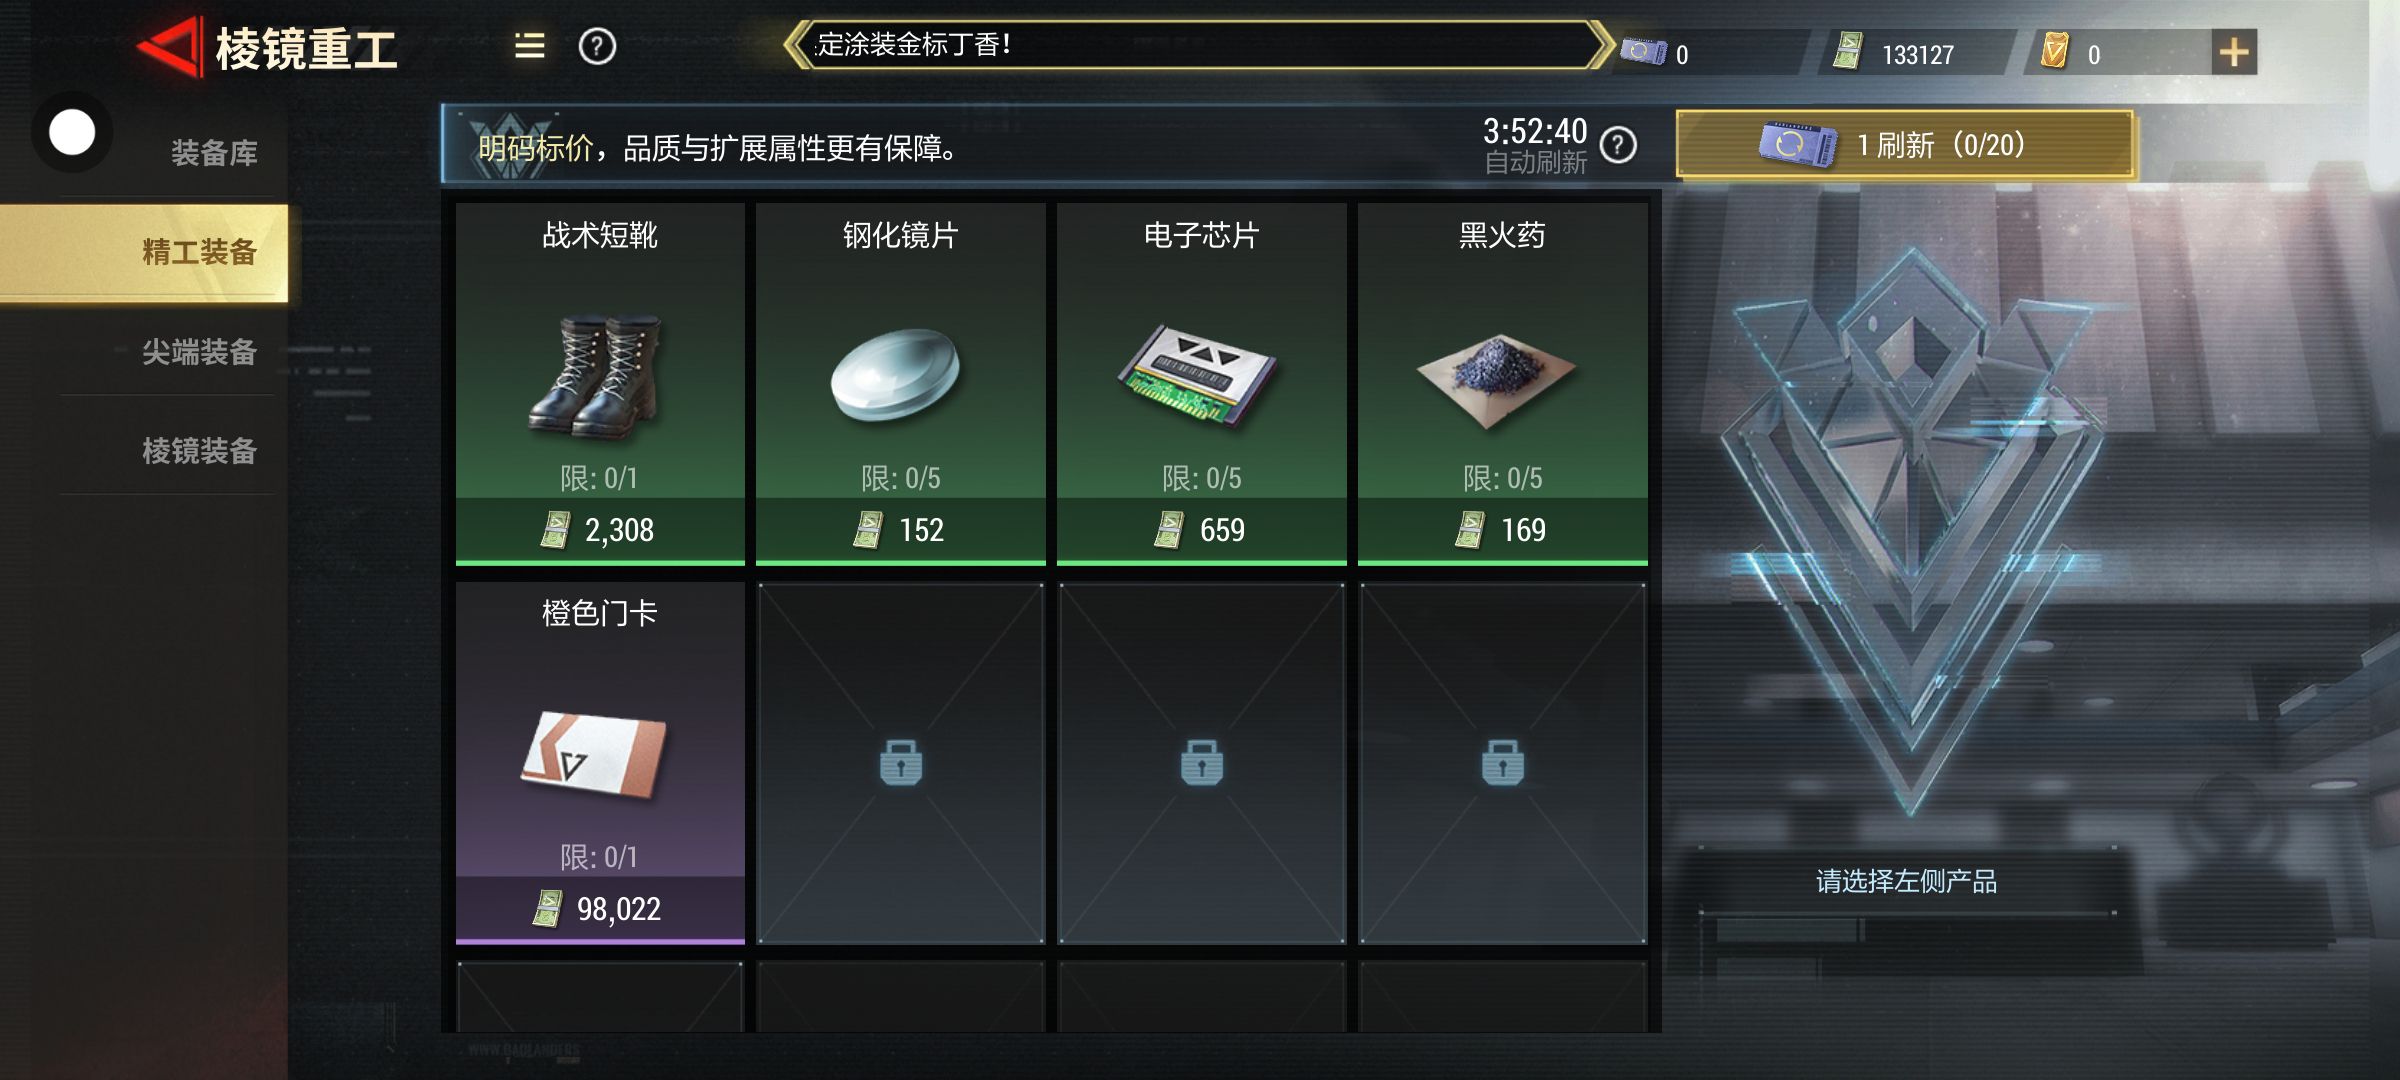
Task: Select the 战术短靴 item card
Action: [x=600, y=384]
